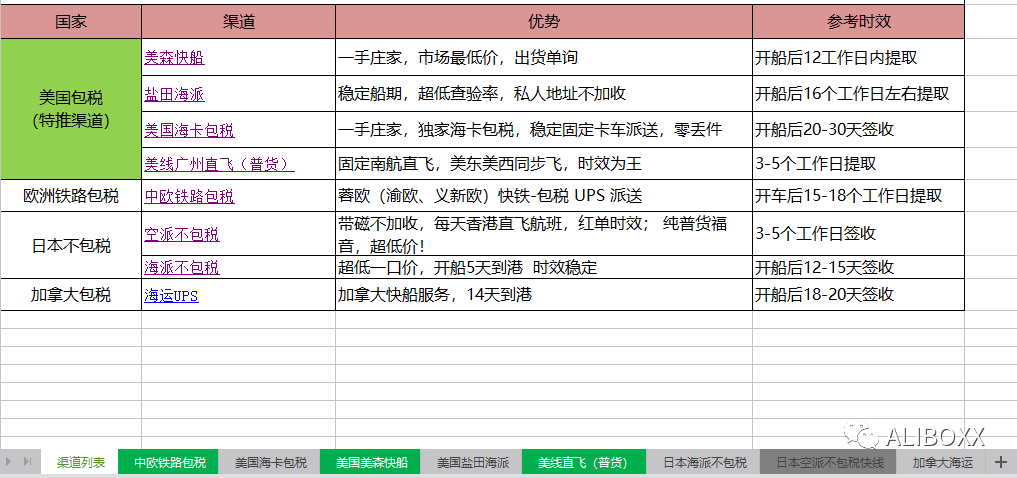
Task: Follow the 盐田海派 hyperlink
Action: pyautogui.click(x=174, y=95)
